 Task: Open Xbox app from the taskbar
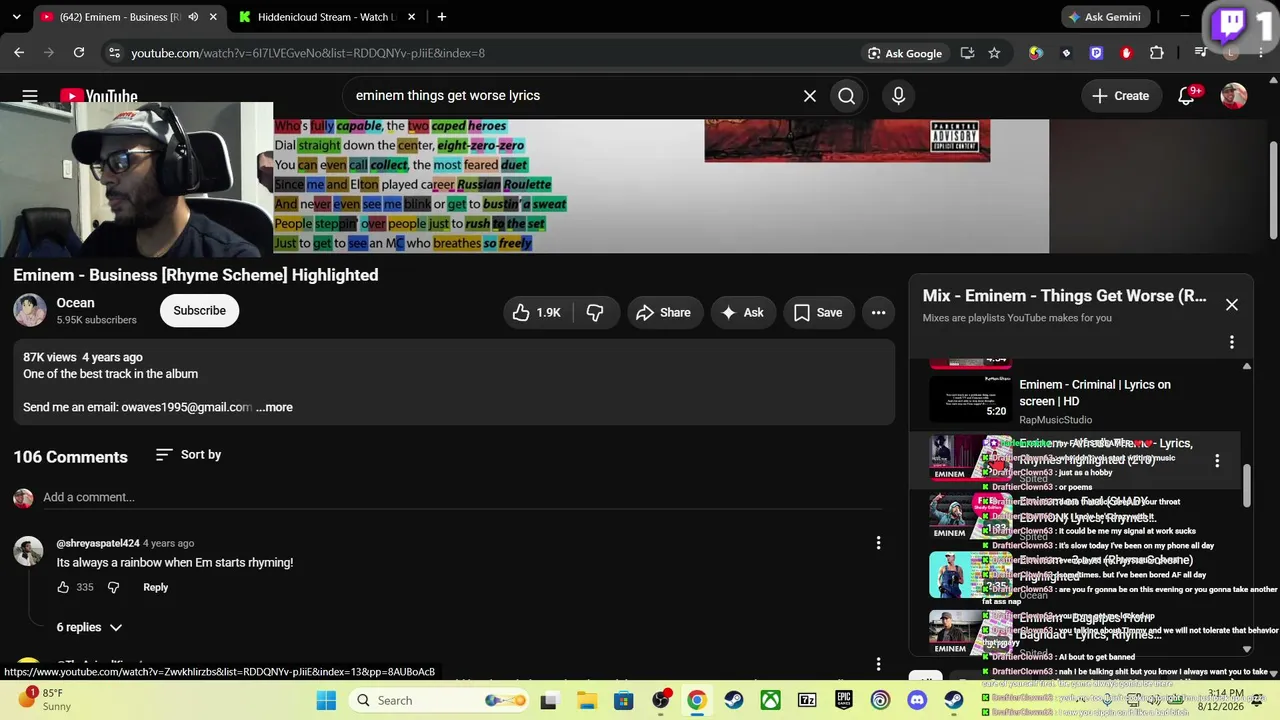(x=770, y=701)
